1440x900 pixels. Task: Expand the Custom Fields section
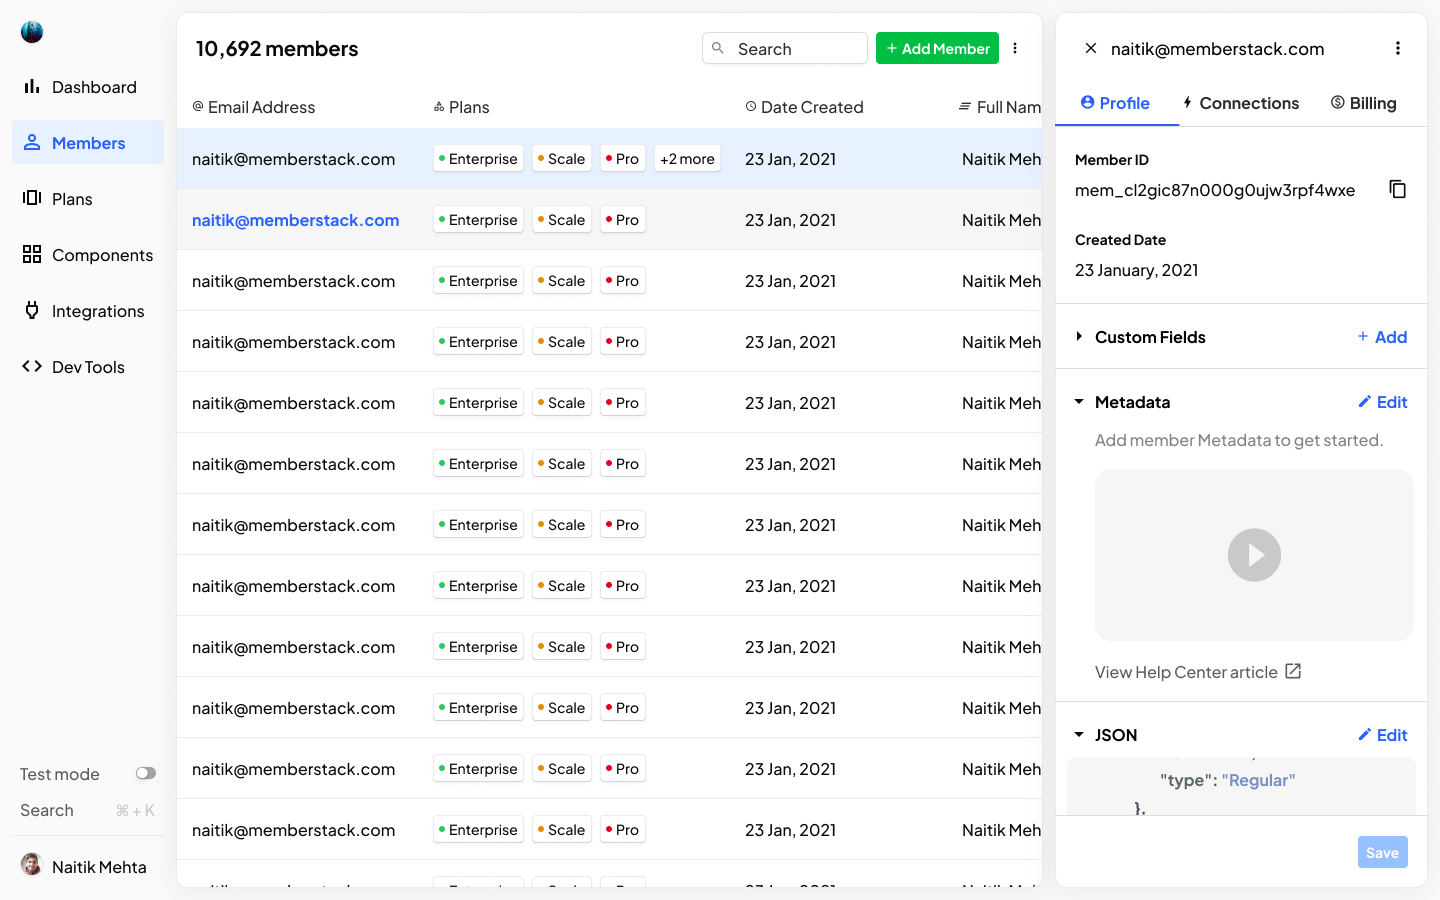pos(1079,337)
